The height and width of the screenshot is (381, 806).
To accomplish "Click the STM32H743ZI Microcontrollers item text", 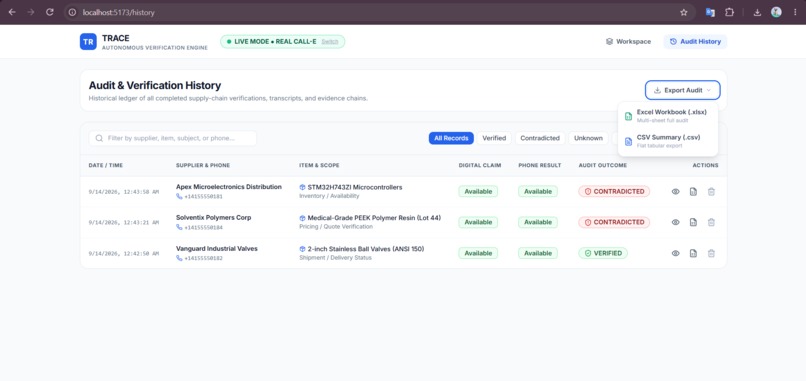I will [x=355, y=188].
